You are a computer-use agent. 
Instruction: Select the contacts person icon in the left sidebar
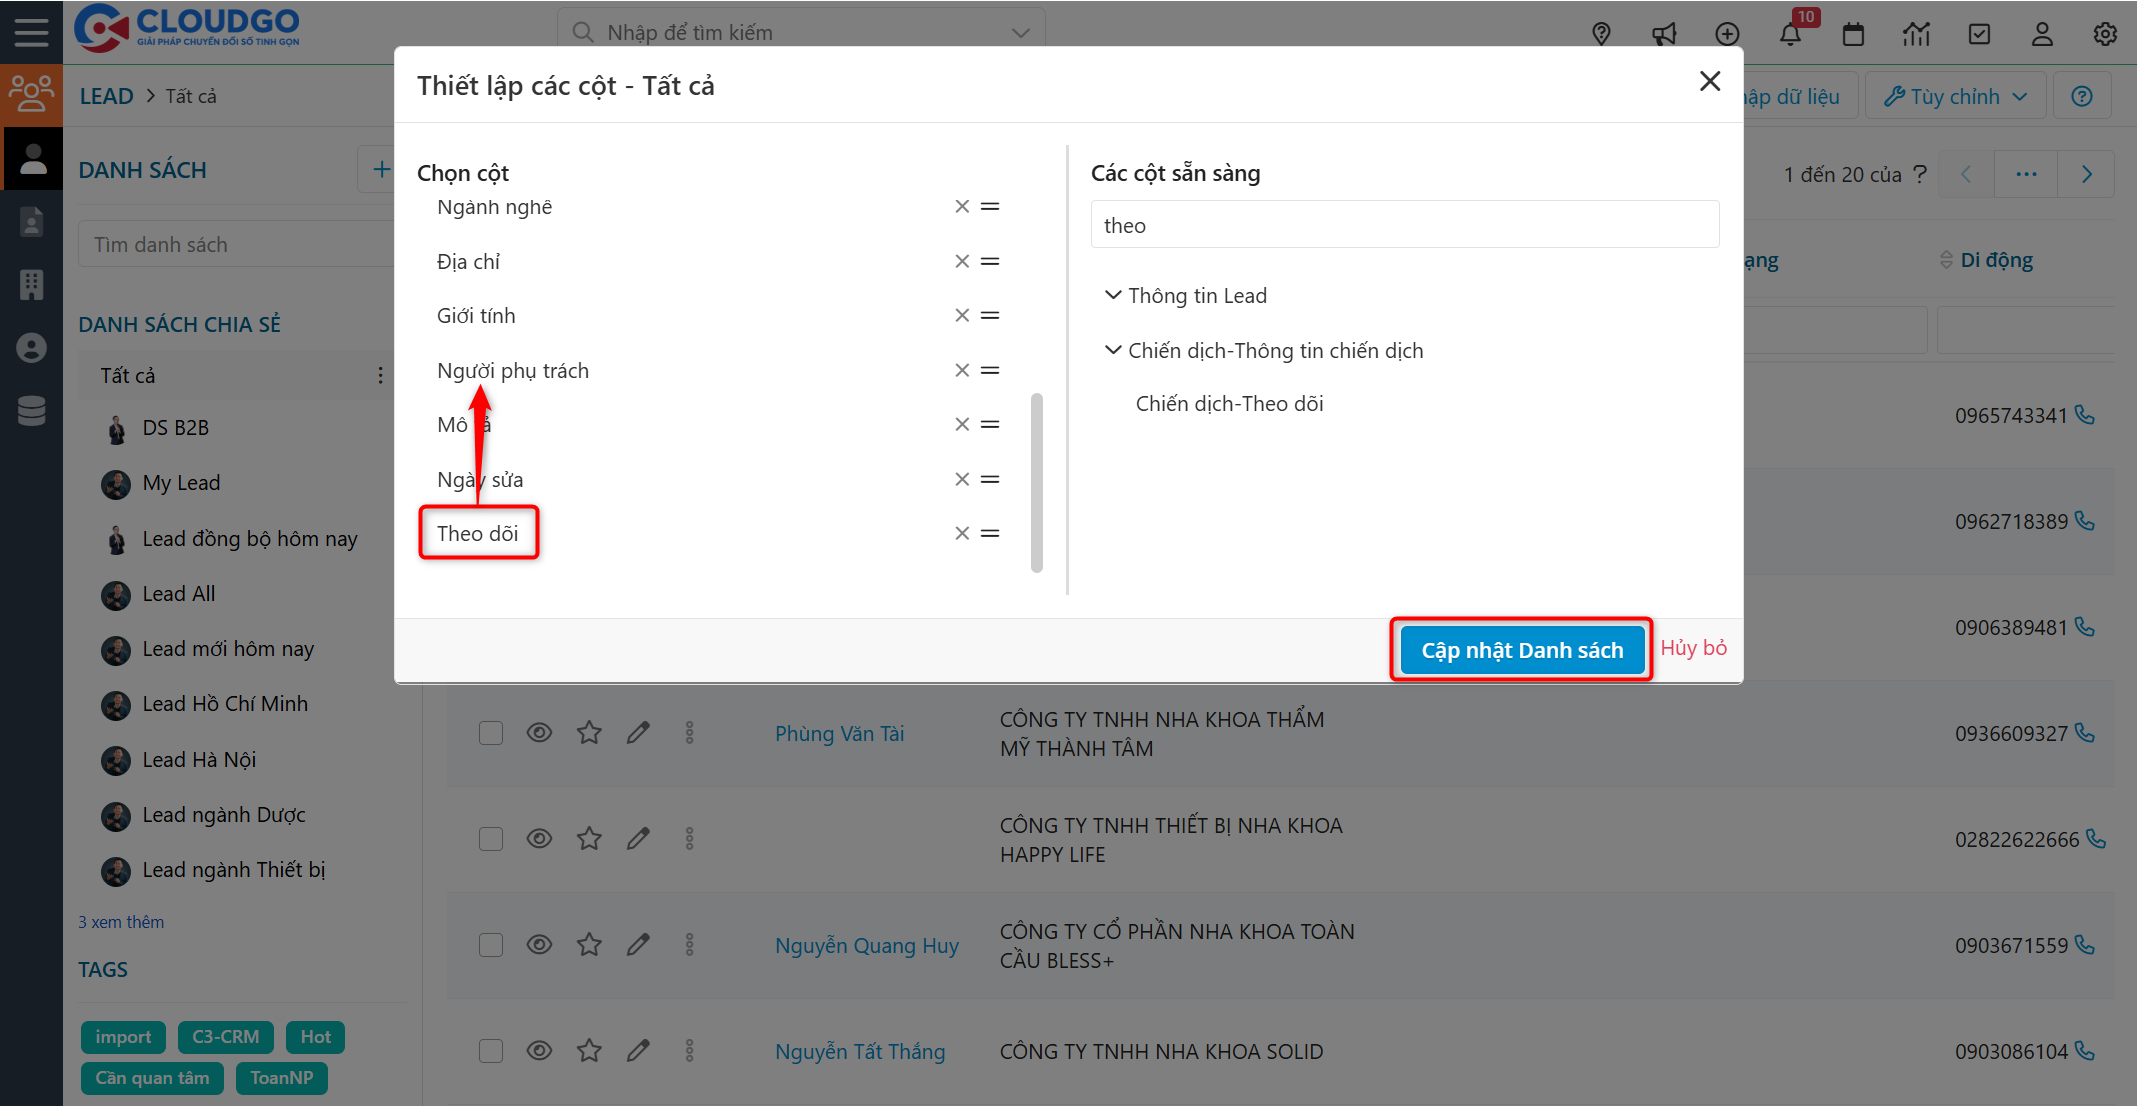coord(32,158)
